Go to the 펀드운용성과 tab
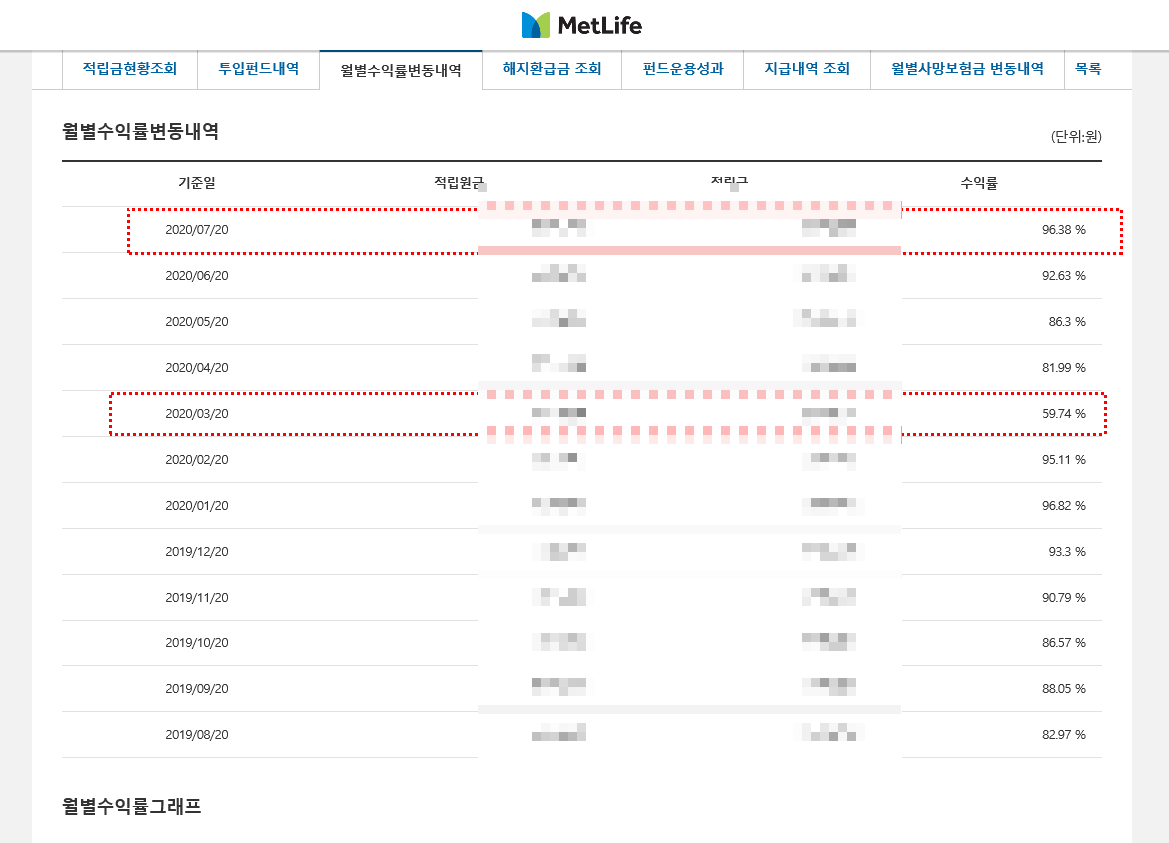 point(683,69)
